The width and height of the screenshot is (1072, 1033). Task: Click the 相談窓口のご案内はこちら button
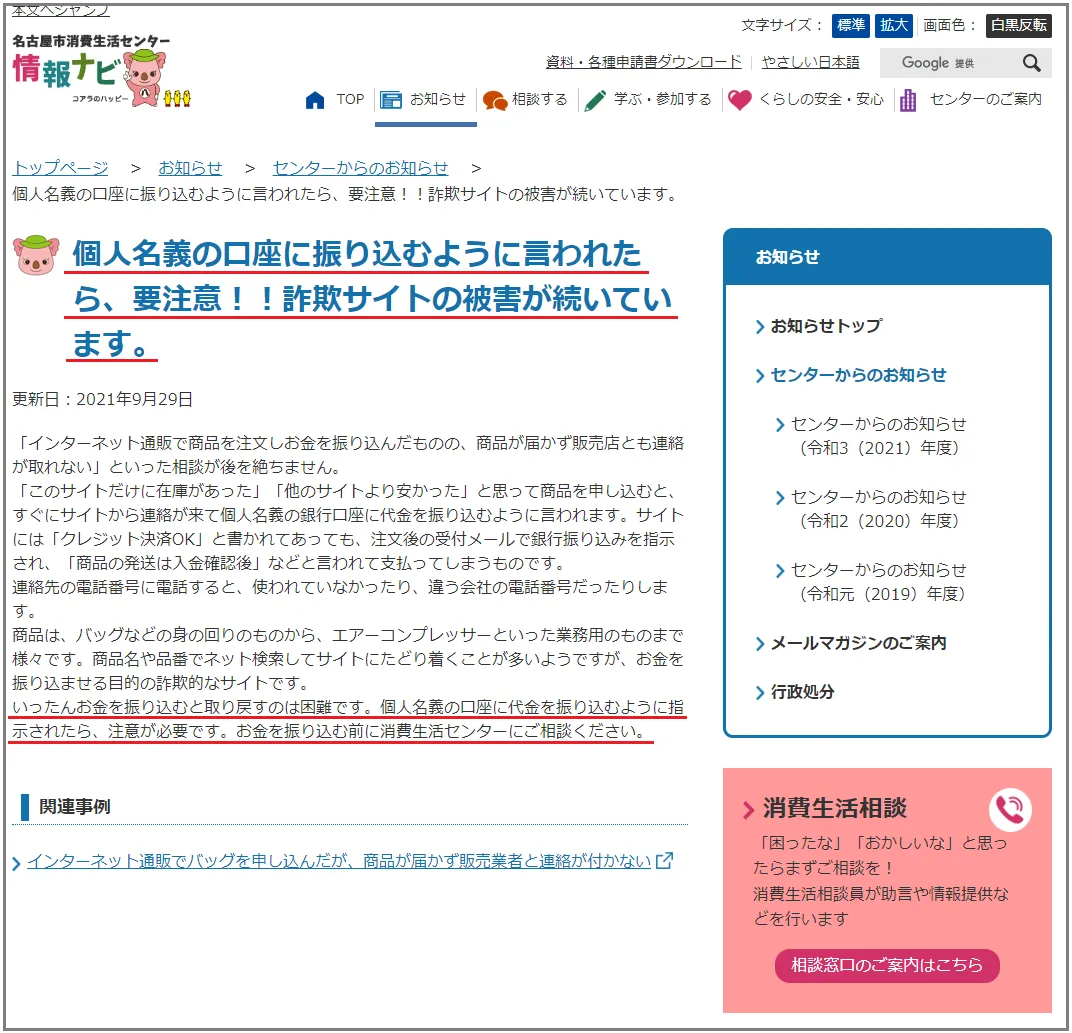pyautogui.click(x=886, y=965)
